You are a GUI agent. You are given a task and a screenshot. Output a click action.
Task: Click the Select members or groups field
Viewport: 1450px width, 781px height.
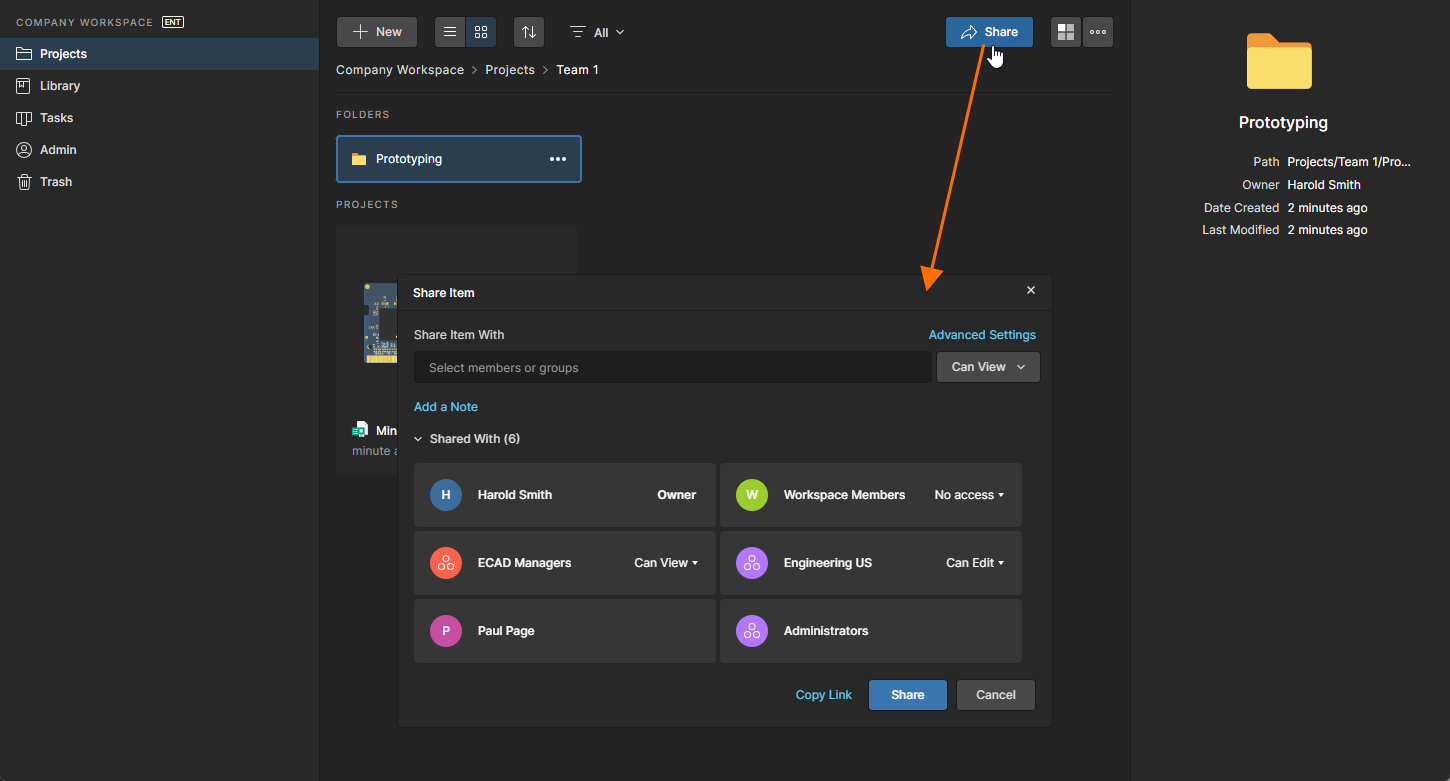click(x=673, y=367)
